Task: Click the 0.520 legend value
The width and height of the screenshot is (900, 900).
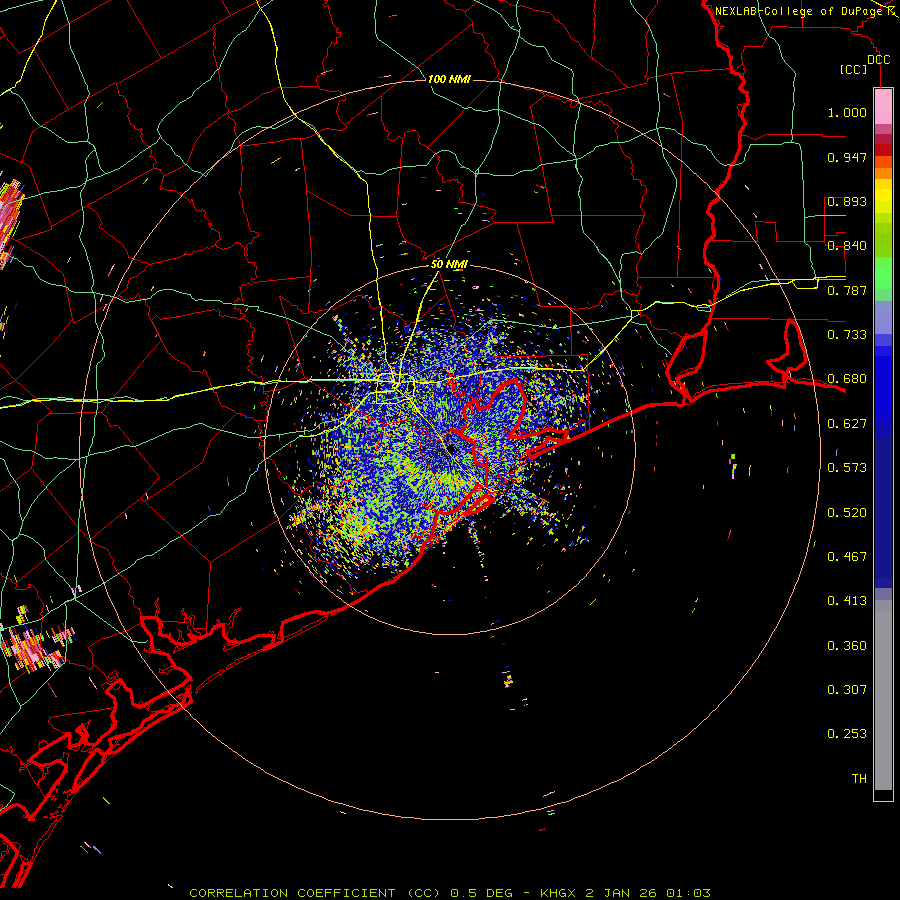Action: click(x=847, y=513)
